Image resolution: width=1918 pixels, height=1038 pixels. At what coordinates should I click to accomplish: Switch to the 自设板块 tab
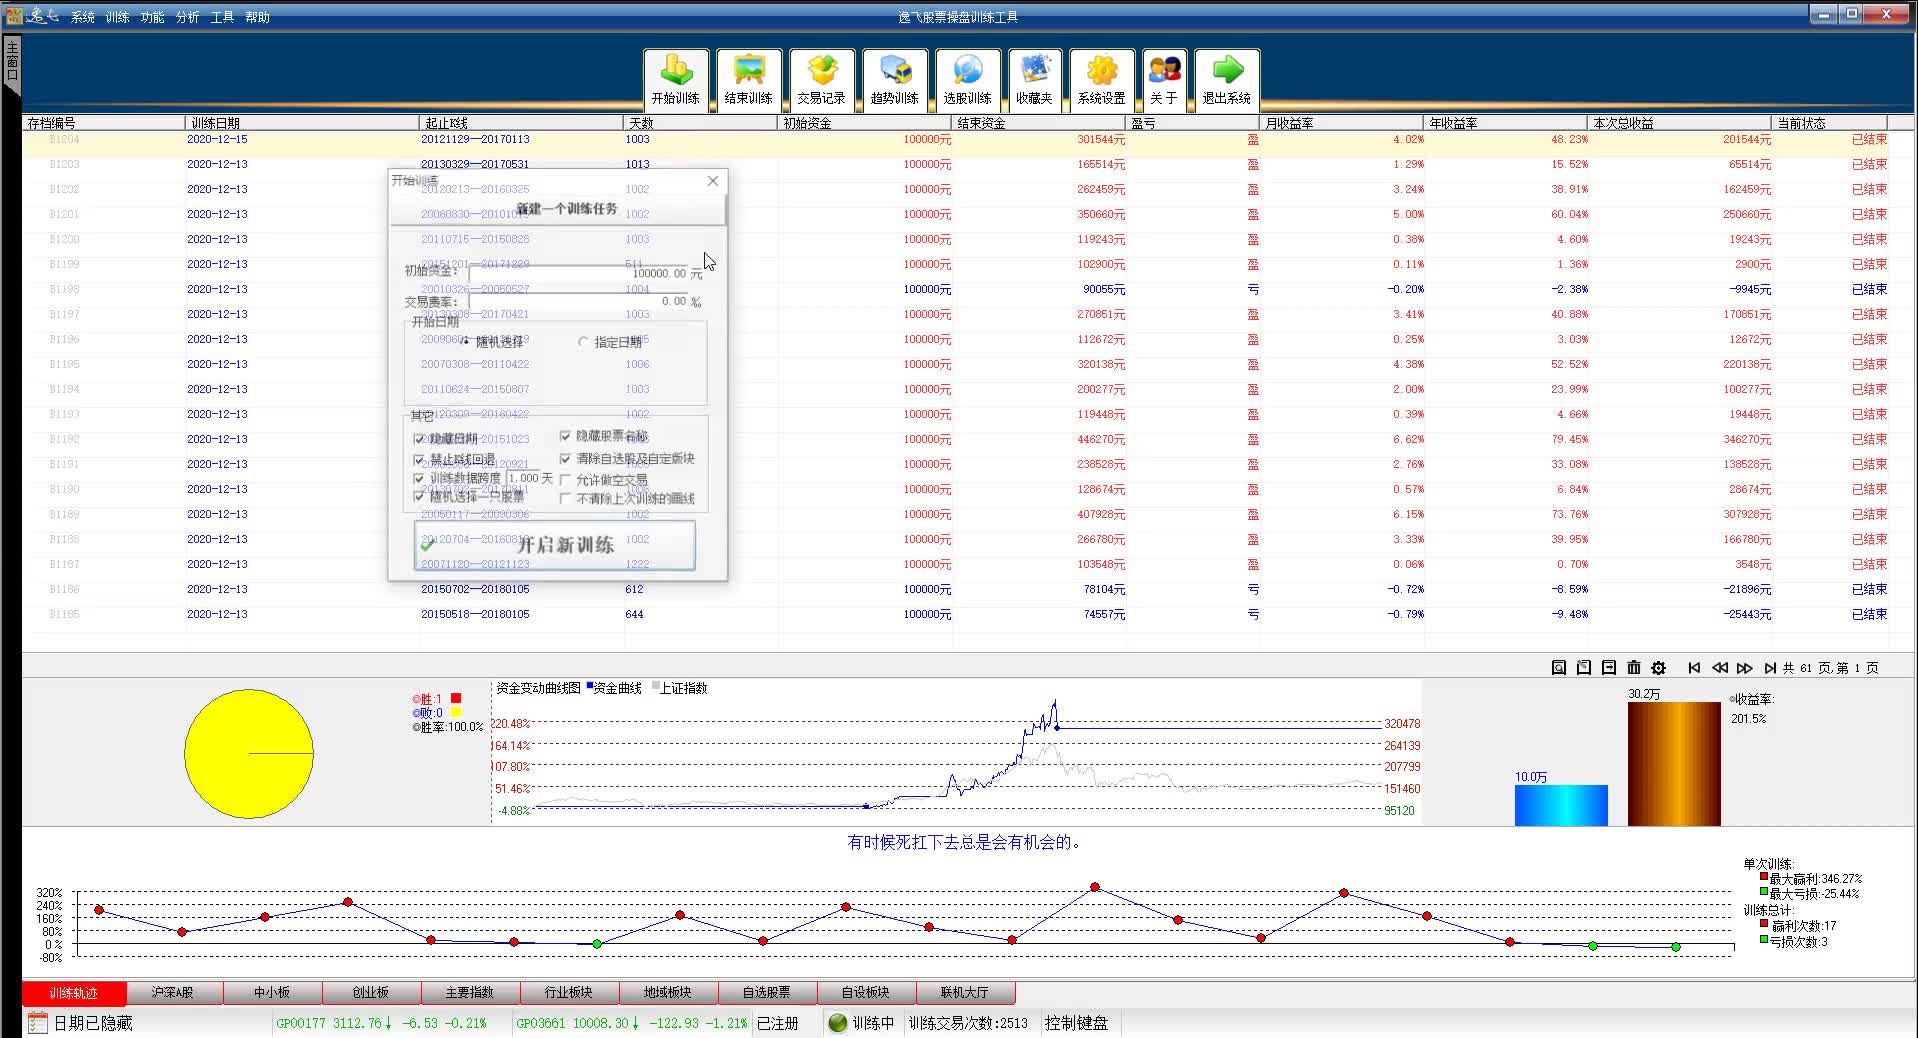click(866, 993)
